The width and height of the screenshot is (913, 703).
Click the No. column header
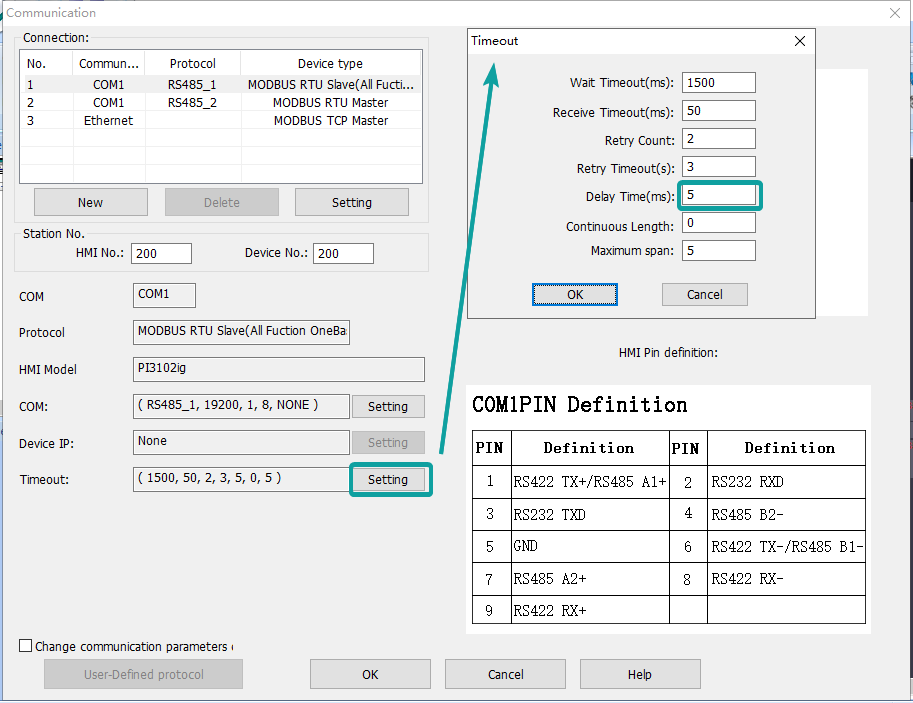47,63
